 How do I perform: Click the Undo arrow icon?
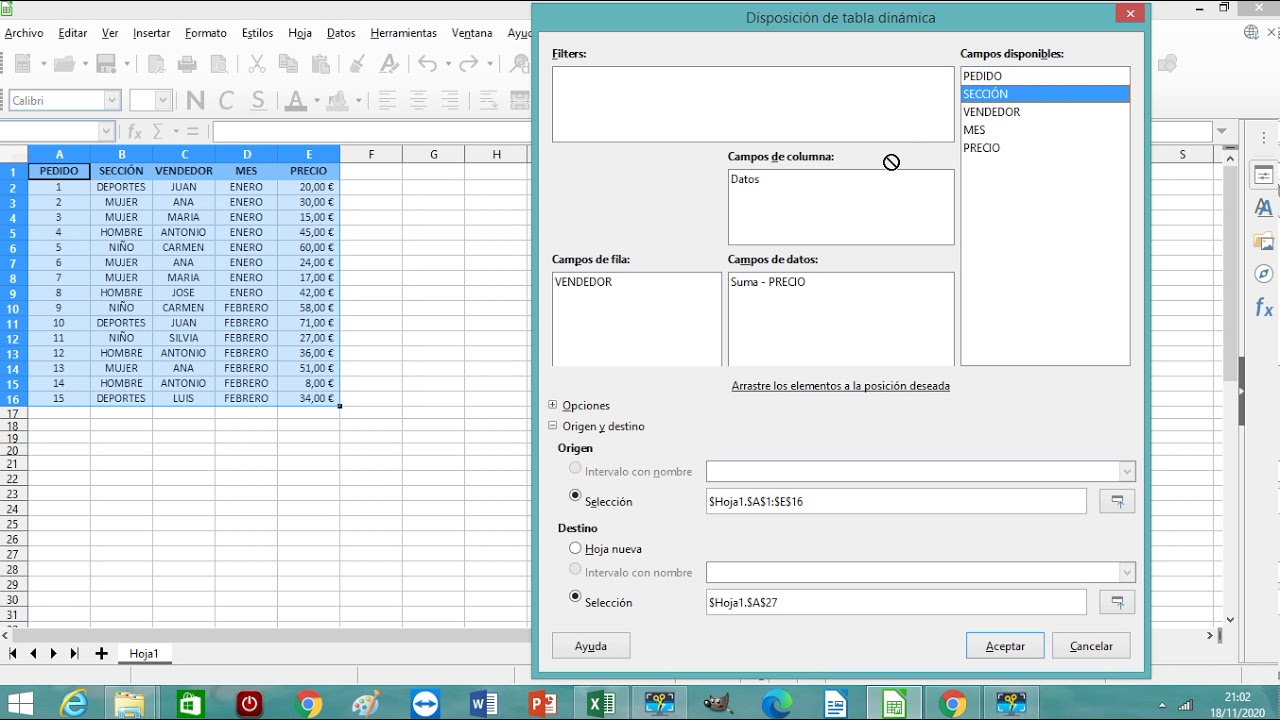click(x=428, y=64)
